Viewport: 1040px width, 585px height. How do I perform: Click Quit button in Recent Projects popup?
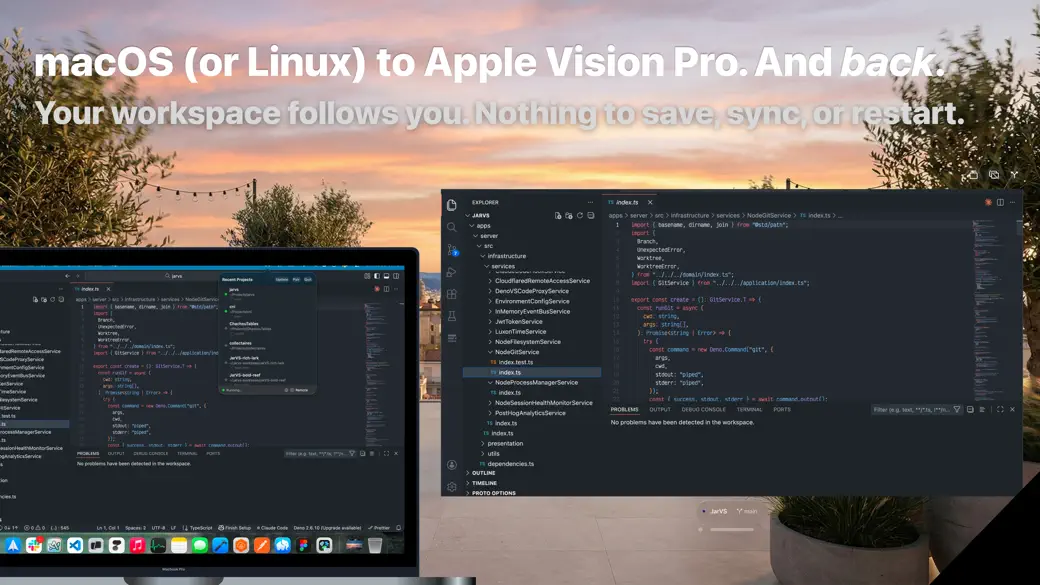pyautogui.click(x=308, y=280)
